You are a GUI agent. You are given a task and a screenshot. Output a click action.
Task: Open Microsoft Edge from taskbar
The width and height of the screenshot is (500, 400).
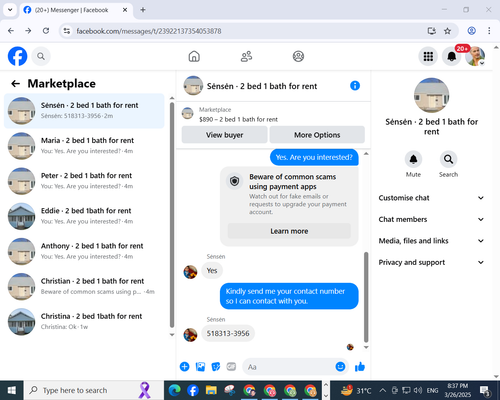174,390
